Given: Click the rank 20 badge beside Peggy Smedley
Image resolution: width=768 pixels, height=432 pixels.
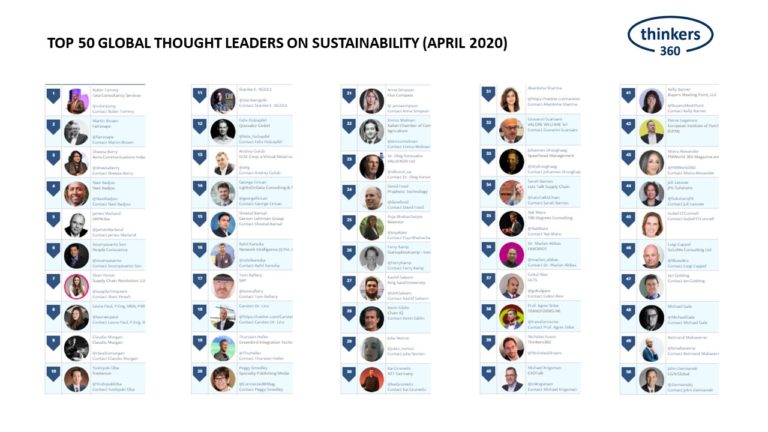Looking at the screenshot, I should (x=200, y=374).
